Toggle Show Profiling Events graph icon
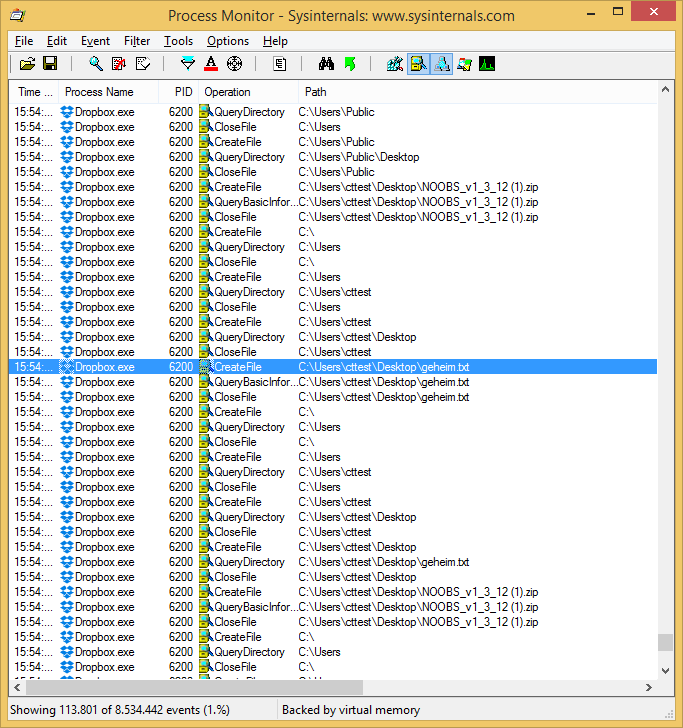This screenshot has height=728, width=683. coord(487,64)
